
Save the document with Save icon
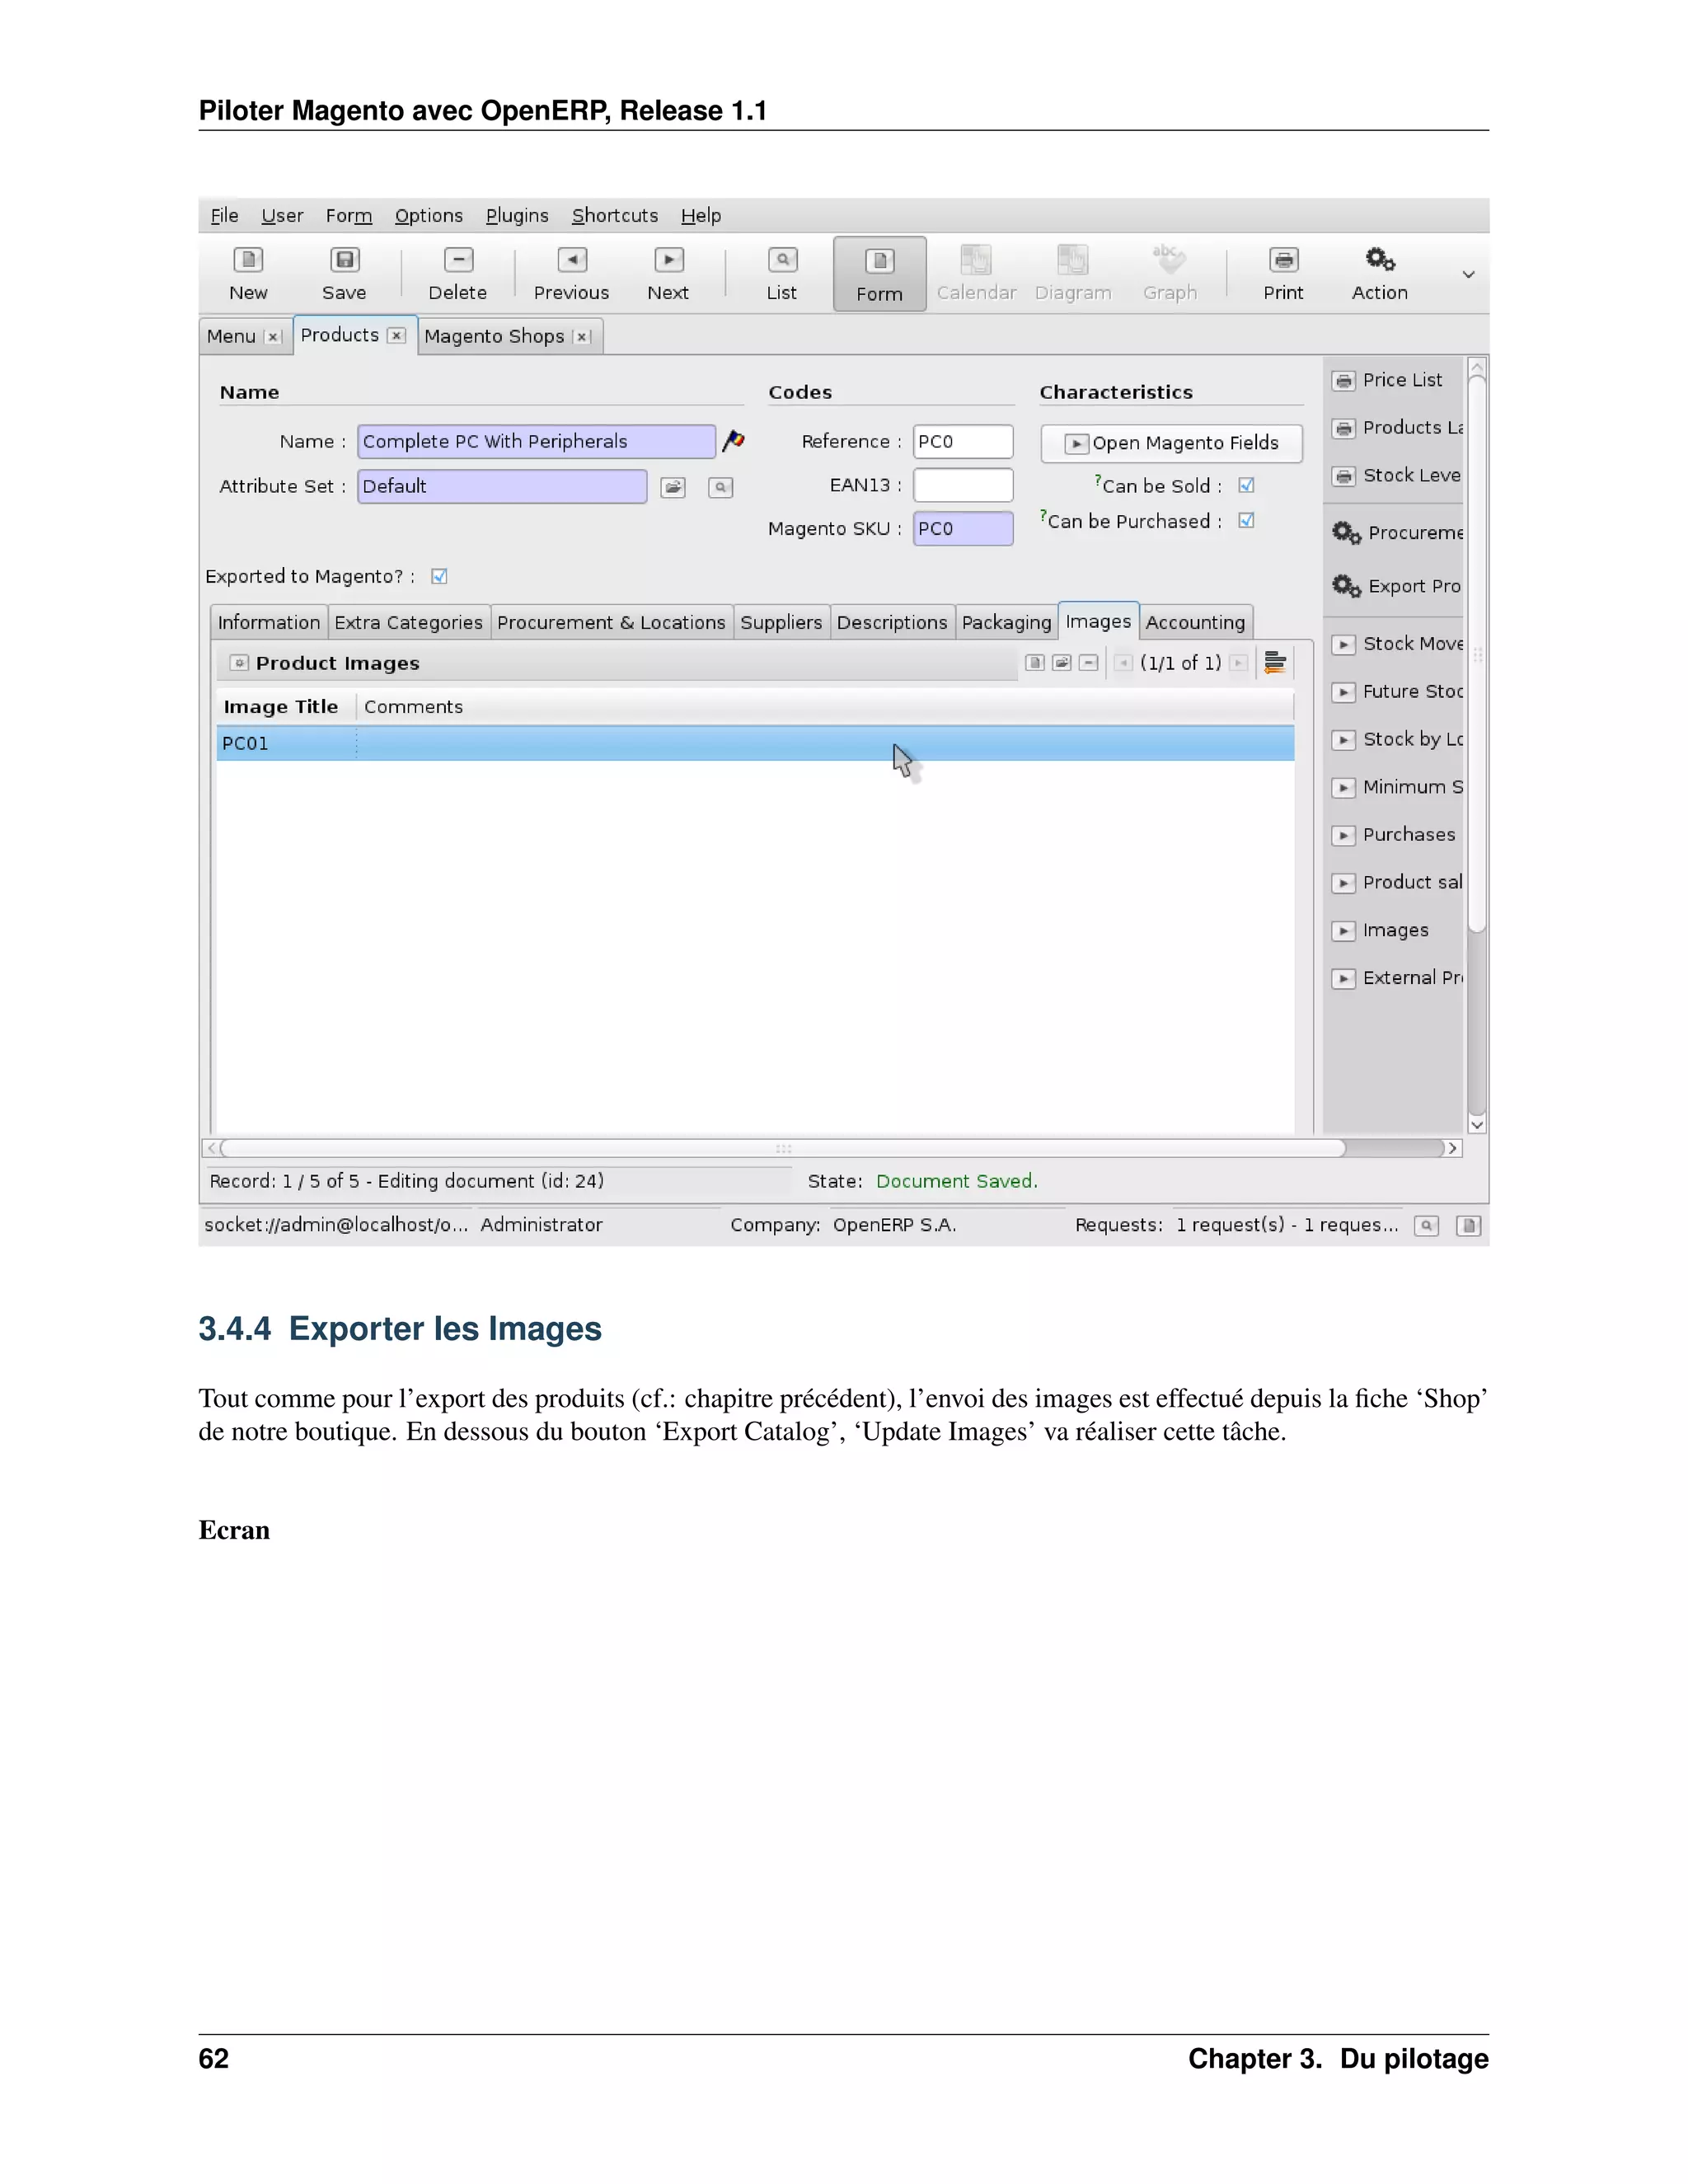pos(344,272)
